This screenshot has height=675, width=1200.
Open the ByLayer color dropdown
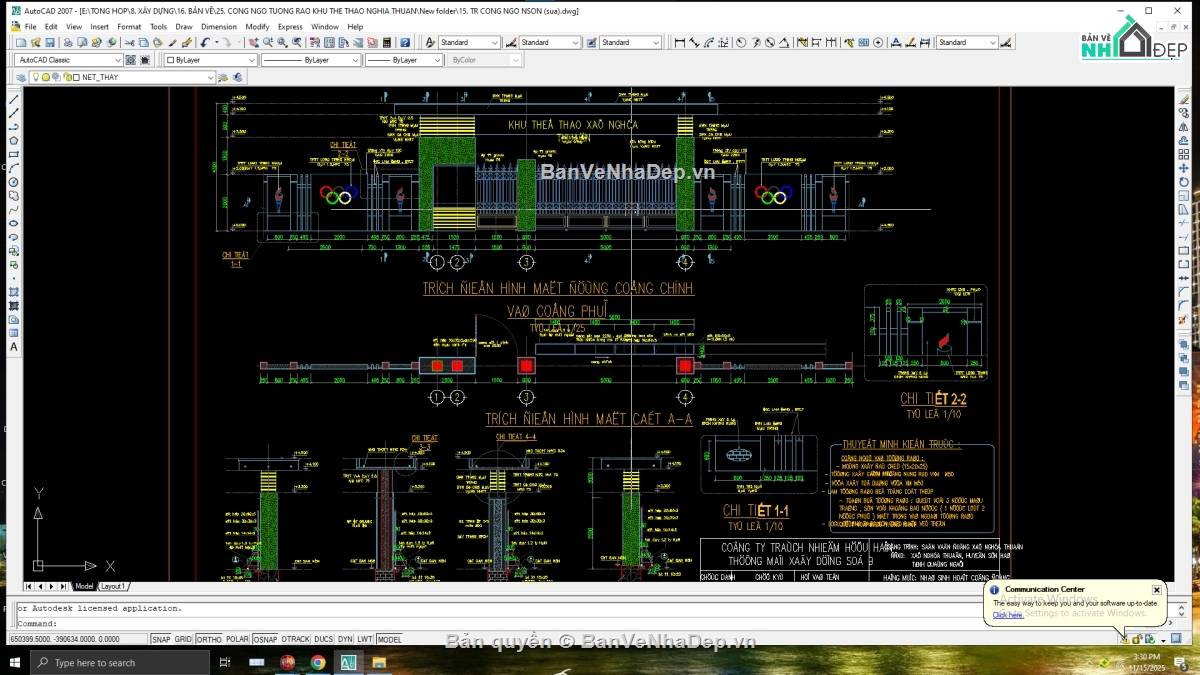click(x=210, y=60)
